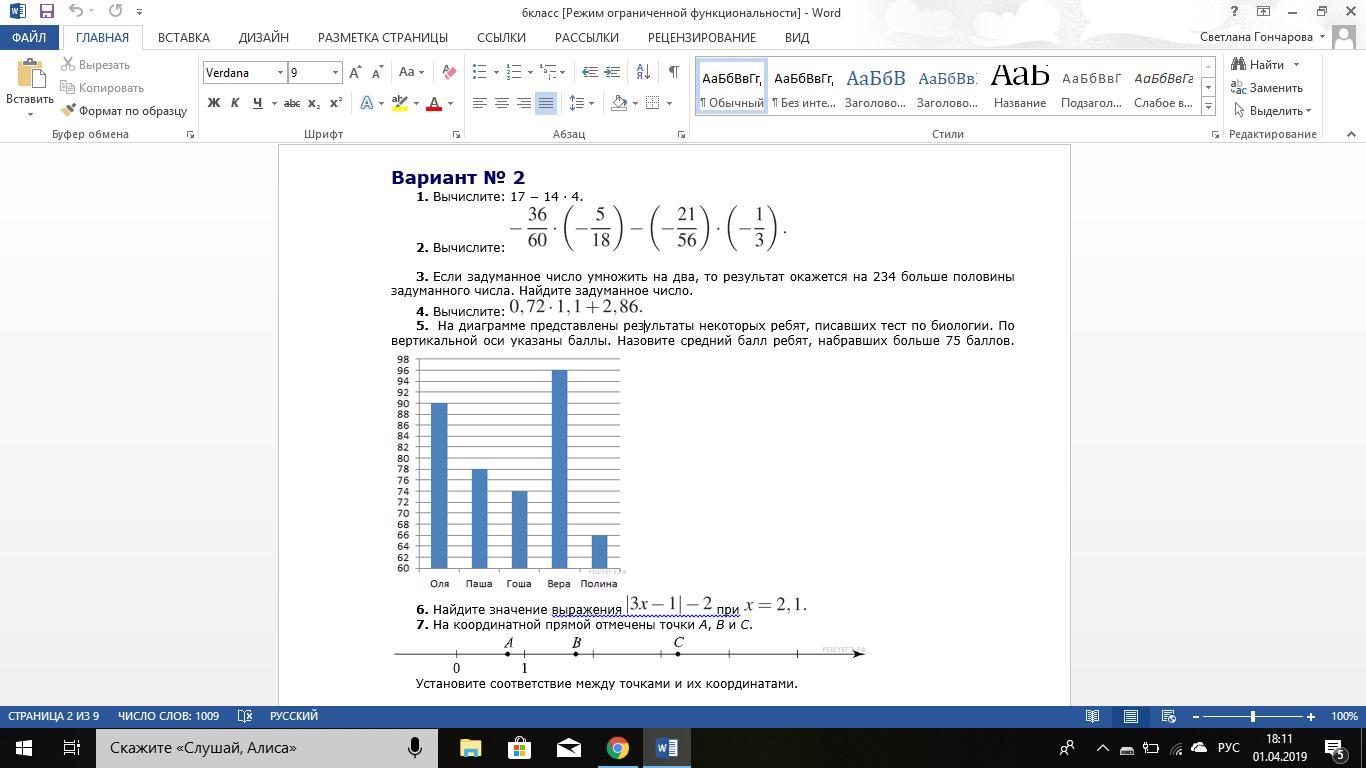Click the word count ЧИСЛО СЛОВ: 1009

coord(168,716)
